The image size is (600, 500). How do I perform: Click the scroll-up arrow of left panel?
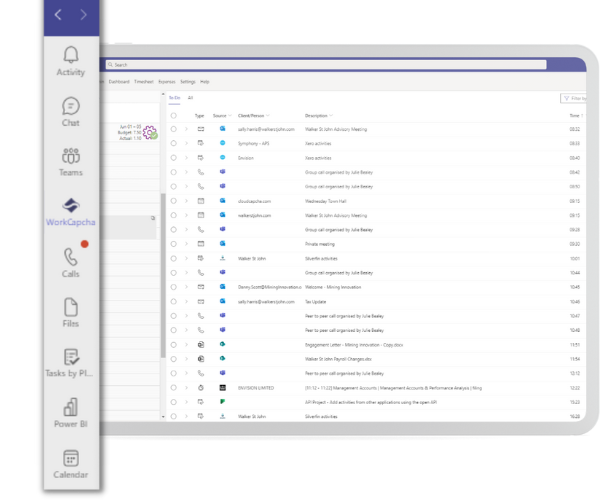tap(163, 94)
